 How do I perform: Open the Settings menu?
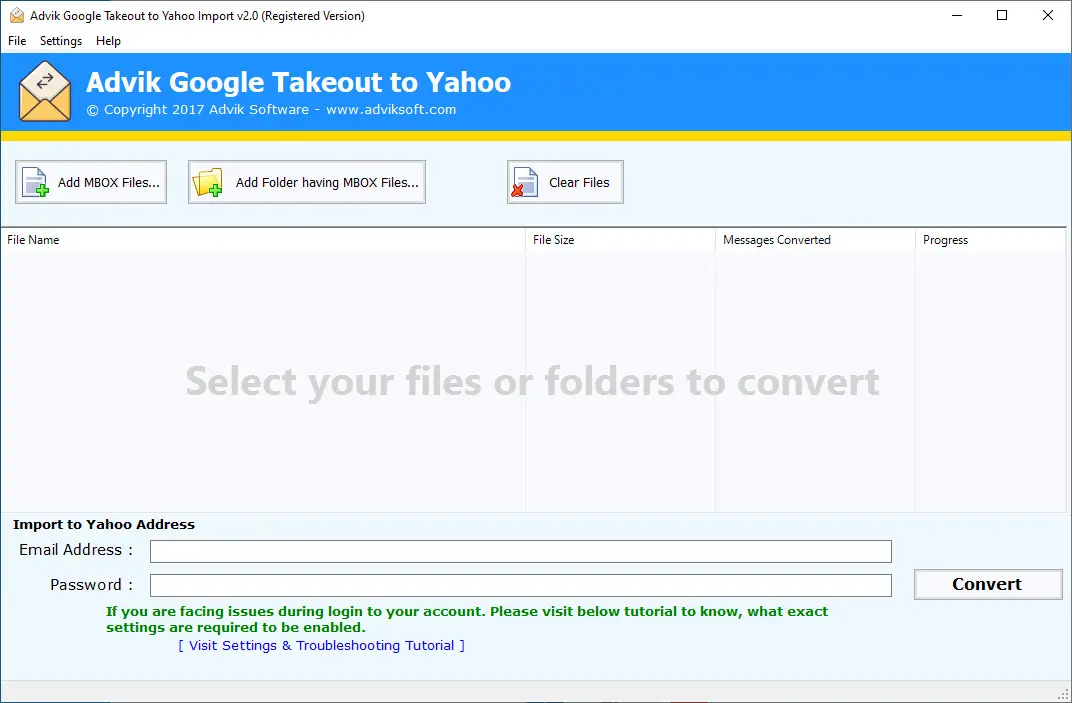pyautogui.click(x=61, y=41)
